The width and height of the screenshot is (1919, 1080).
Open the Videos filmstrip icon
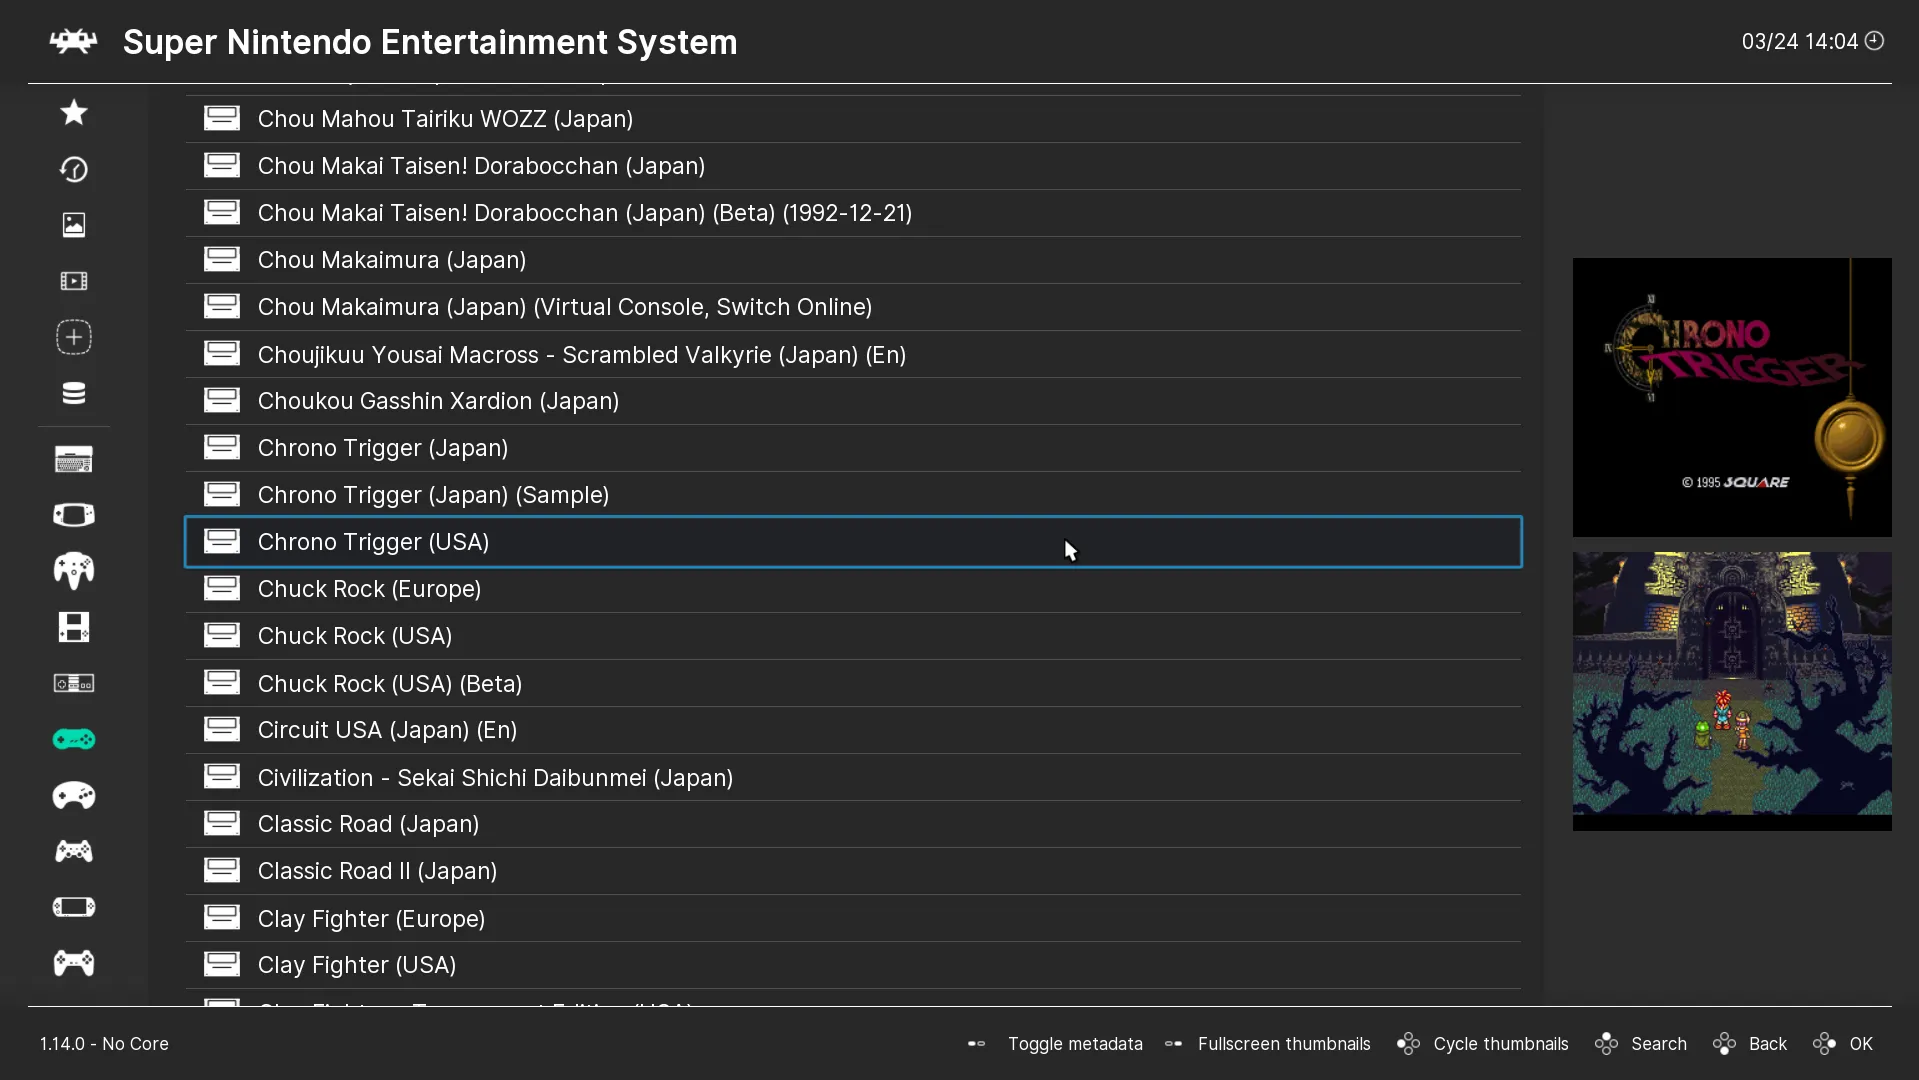click(74, 281)
